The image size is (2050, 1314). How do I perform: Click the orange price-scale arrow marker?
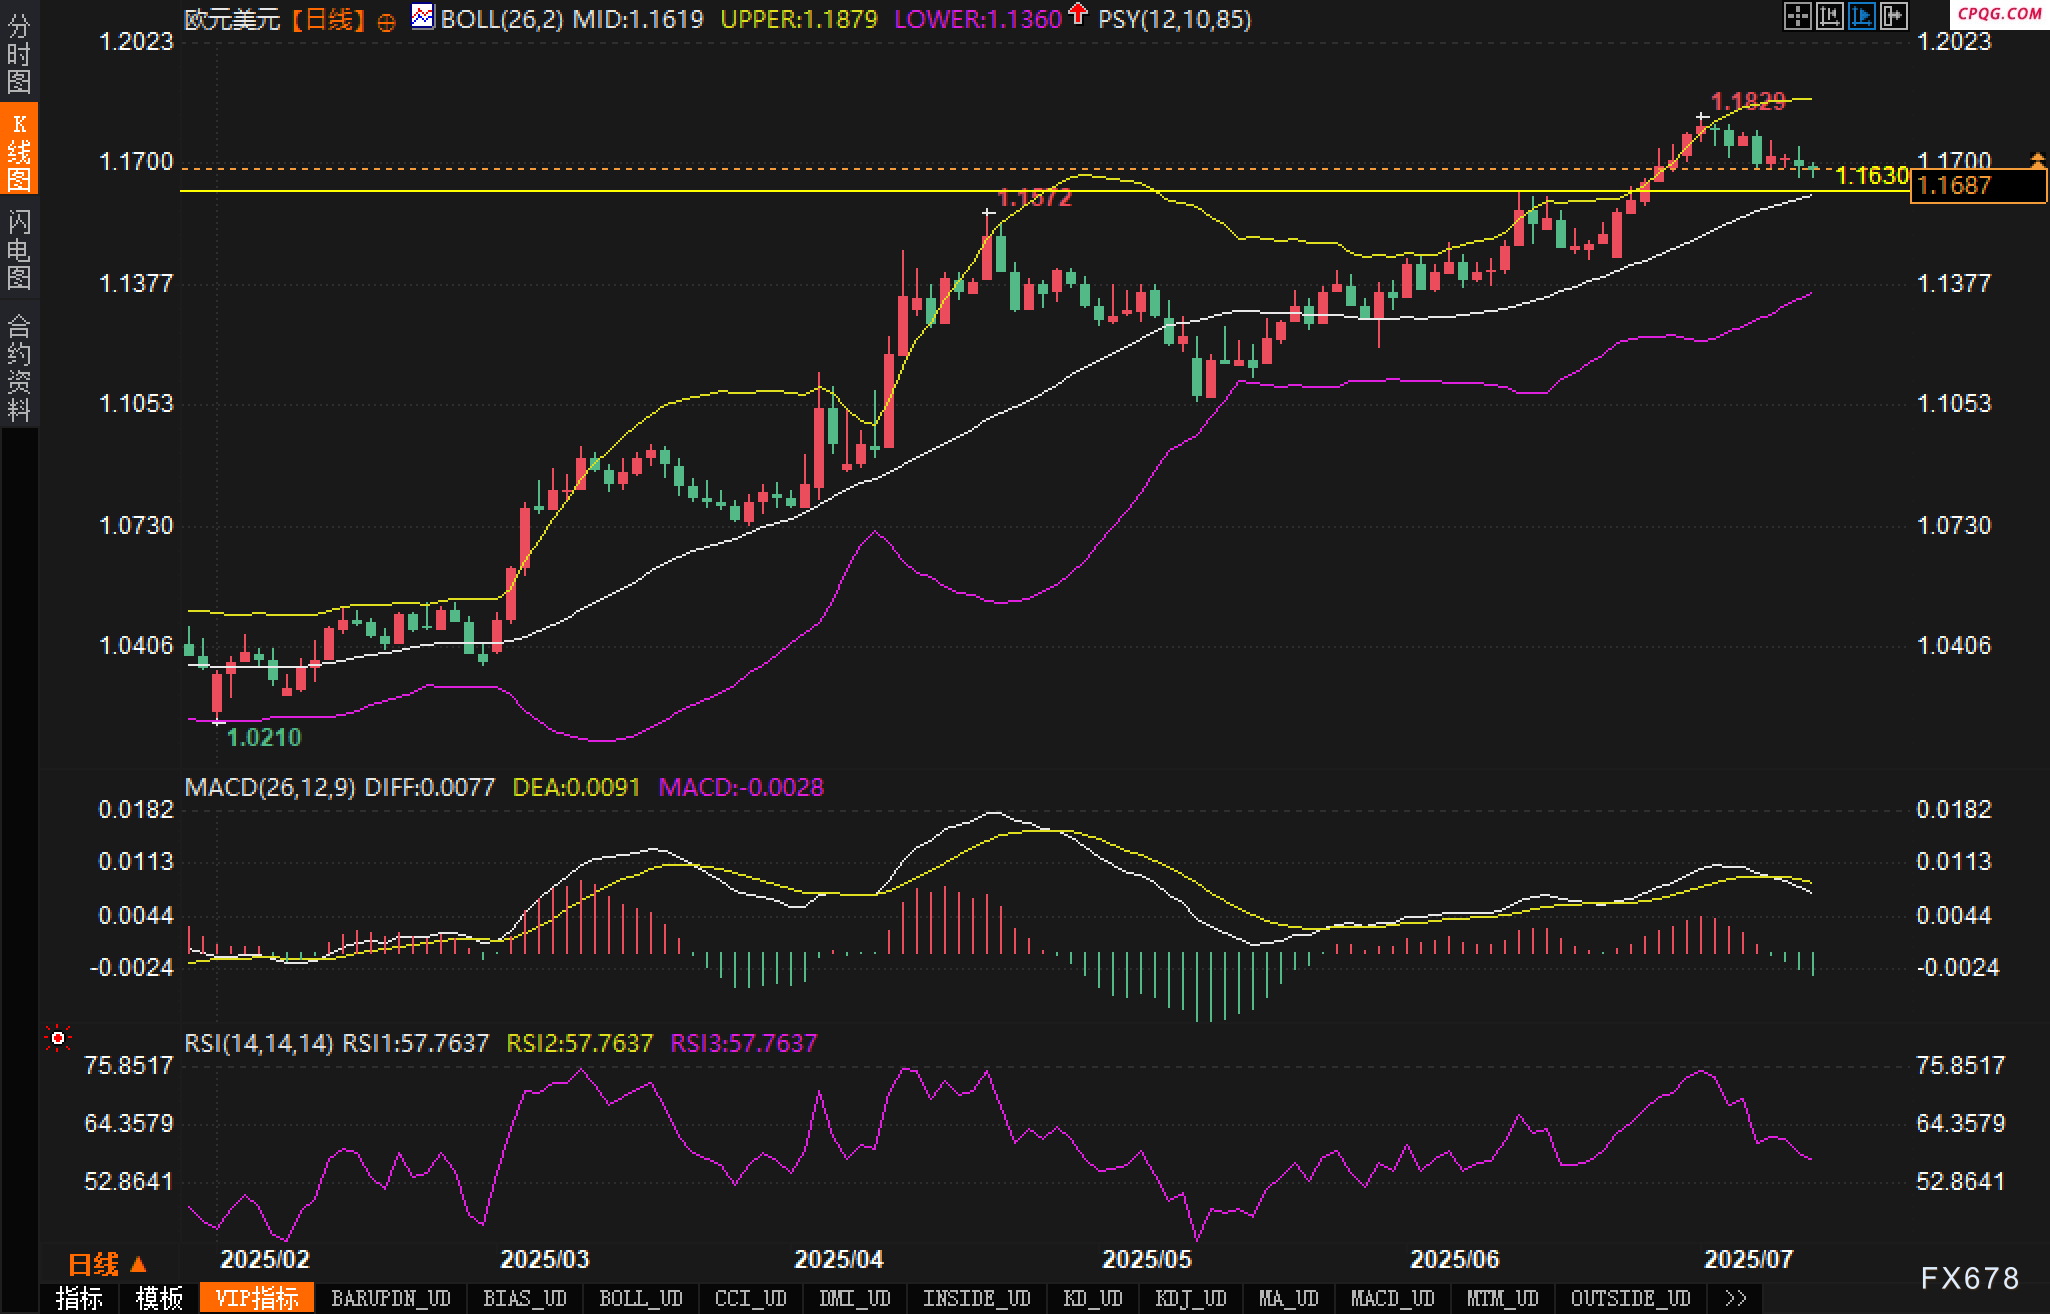(2037, 160)
